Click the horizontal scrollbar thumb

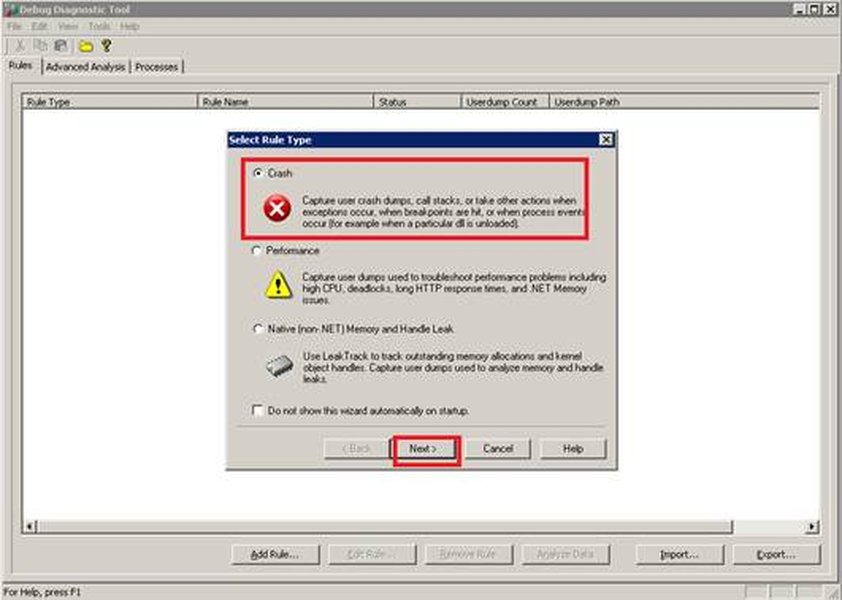pos(384,526)
